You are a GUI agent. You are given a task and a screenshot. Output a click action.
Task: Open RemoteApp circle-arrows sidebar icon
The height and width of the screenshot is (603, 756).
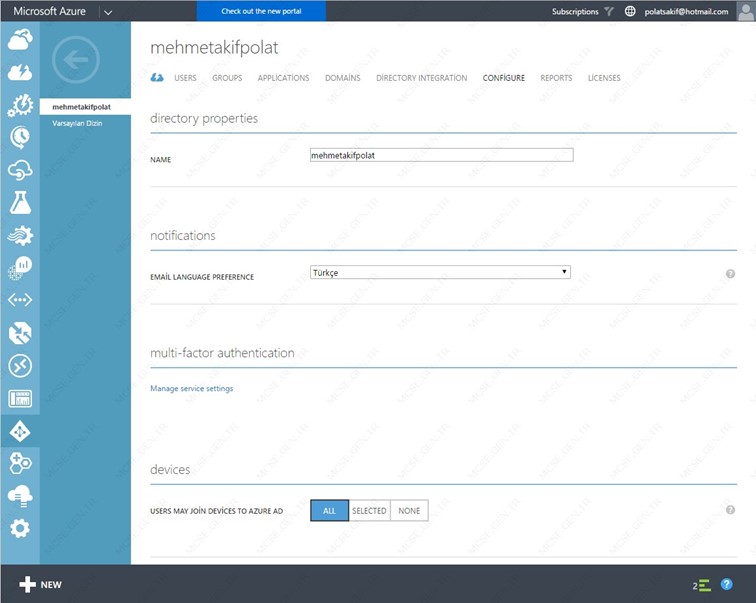click(x=20, y=365)
